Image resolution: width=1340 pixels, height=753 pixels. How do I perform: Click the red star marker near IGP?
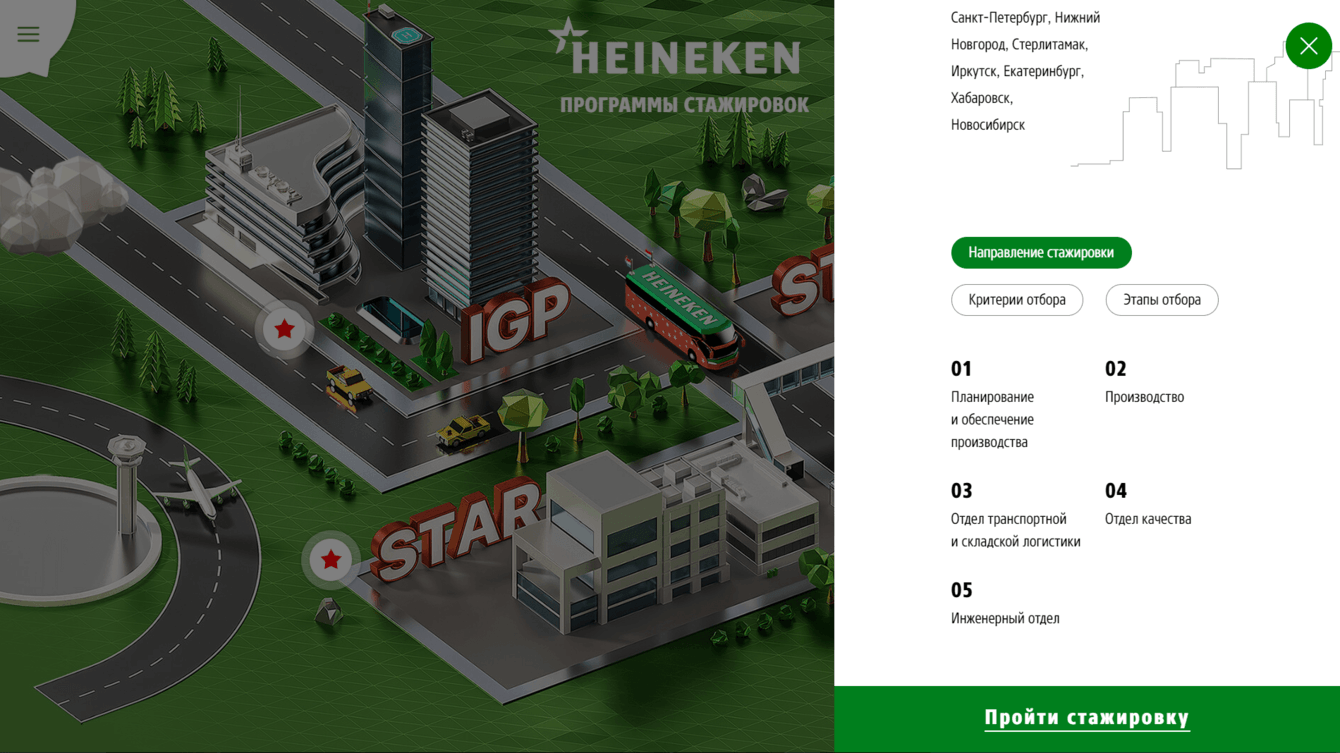[285, 329]
